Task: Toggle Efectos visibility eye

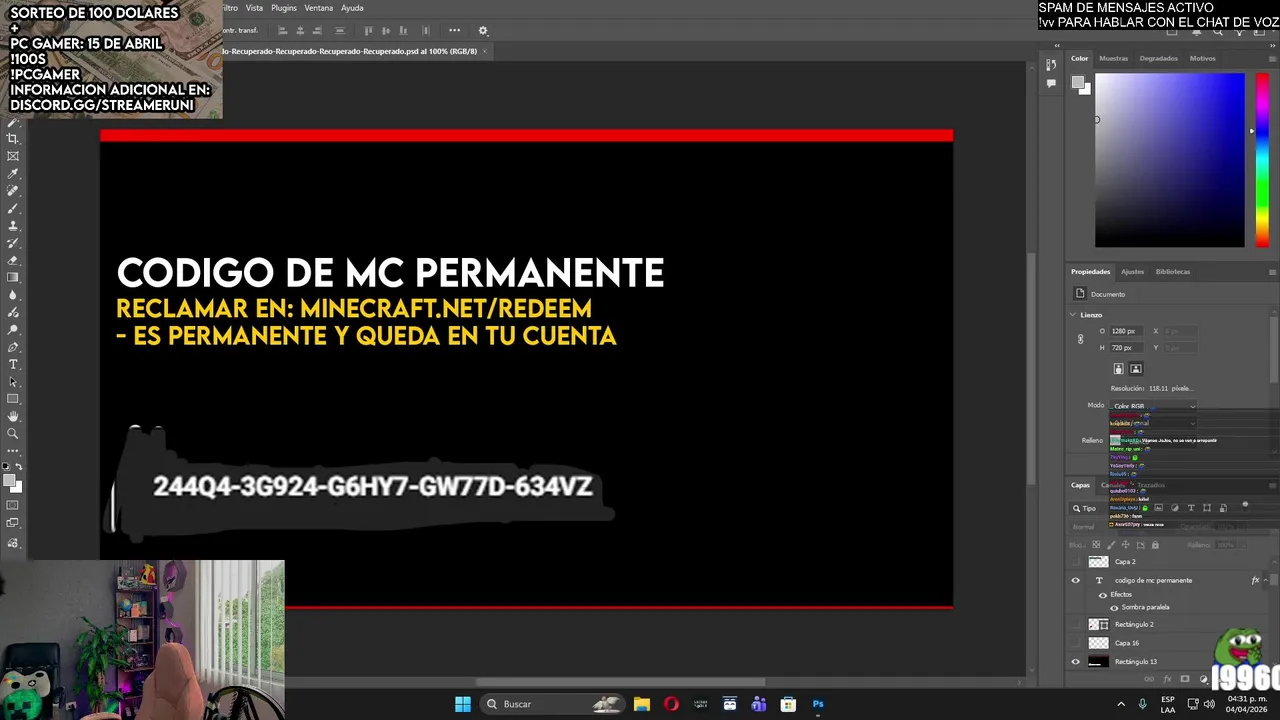Action: pos(1103,594)
